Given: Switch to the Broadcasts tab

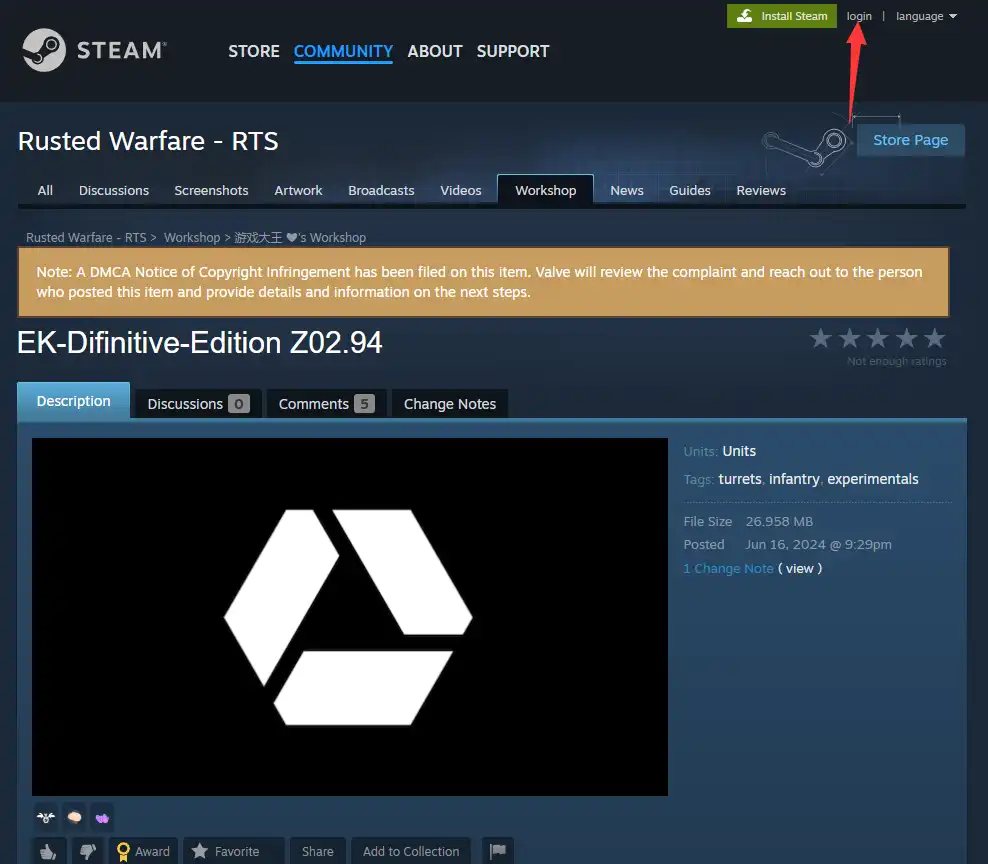Looking at the screenshot, I should point(381,190).
